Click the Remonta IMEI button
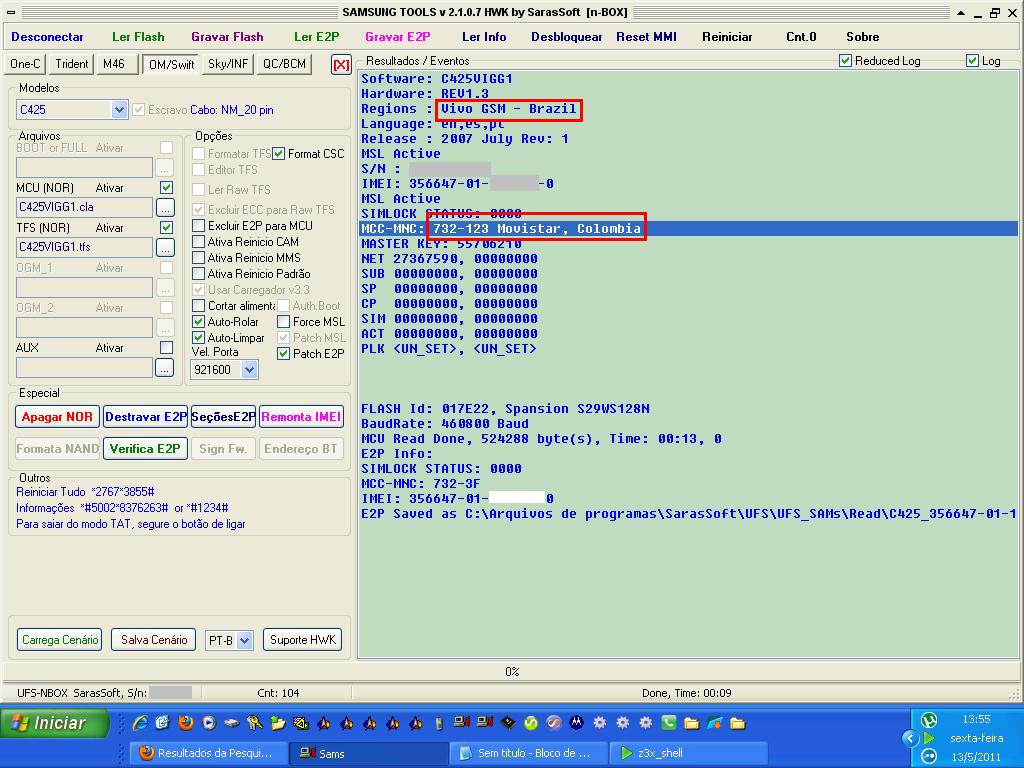The width and height of the screenshot is (1024, 768). (x=301, y=417)
